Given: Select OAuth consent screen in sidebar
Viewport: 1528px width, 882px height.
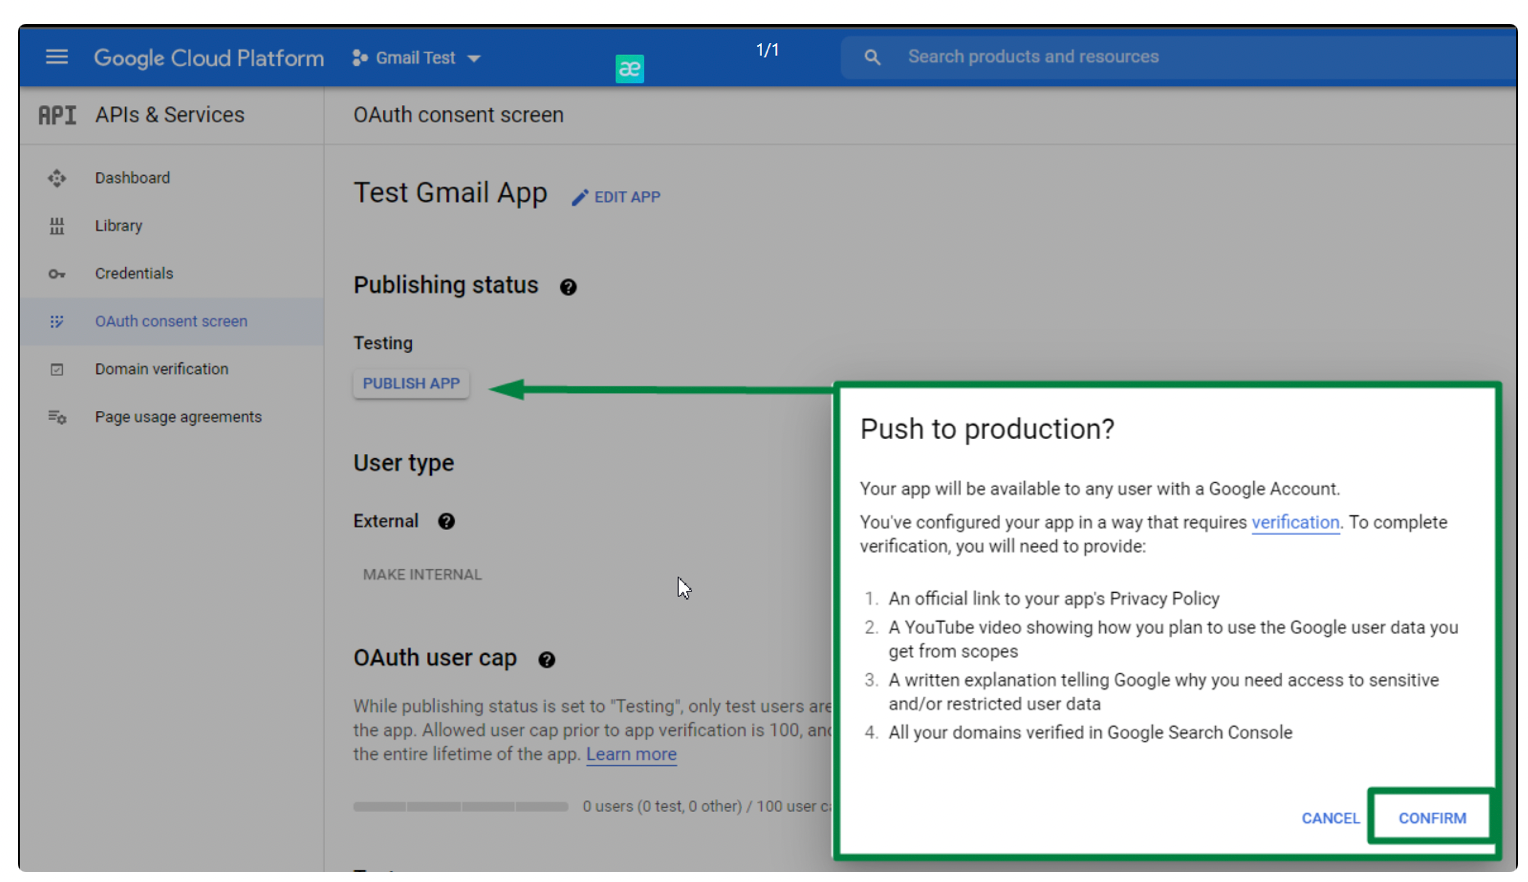Looking at the screenshot, I should coord(171,322).
